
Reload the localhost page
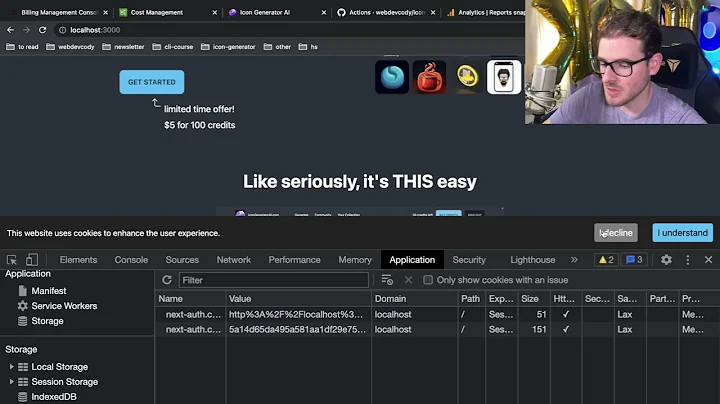42,30
